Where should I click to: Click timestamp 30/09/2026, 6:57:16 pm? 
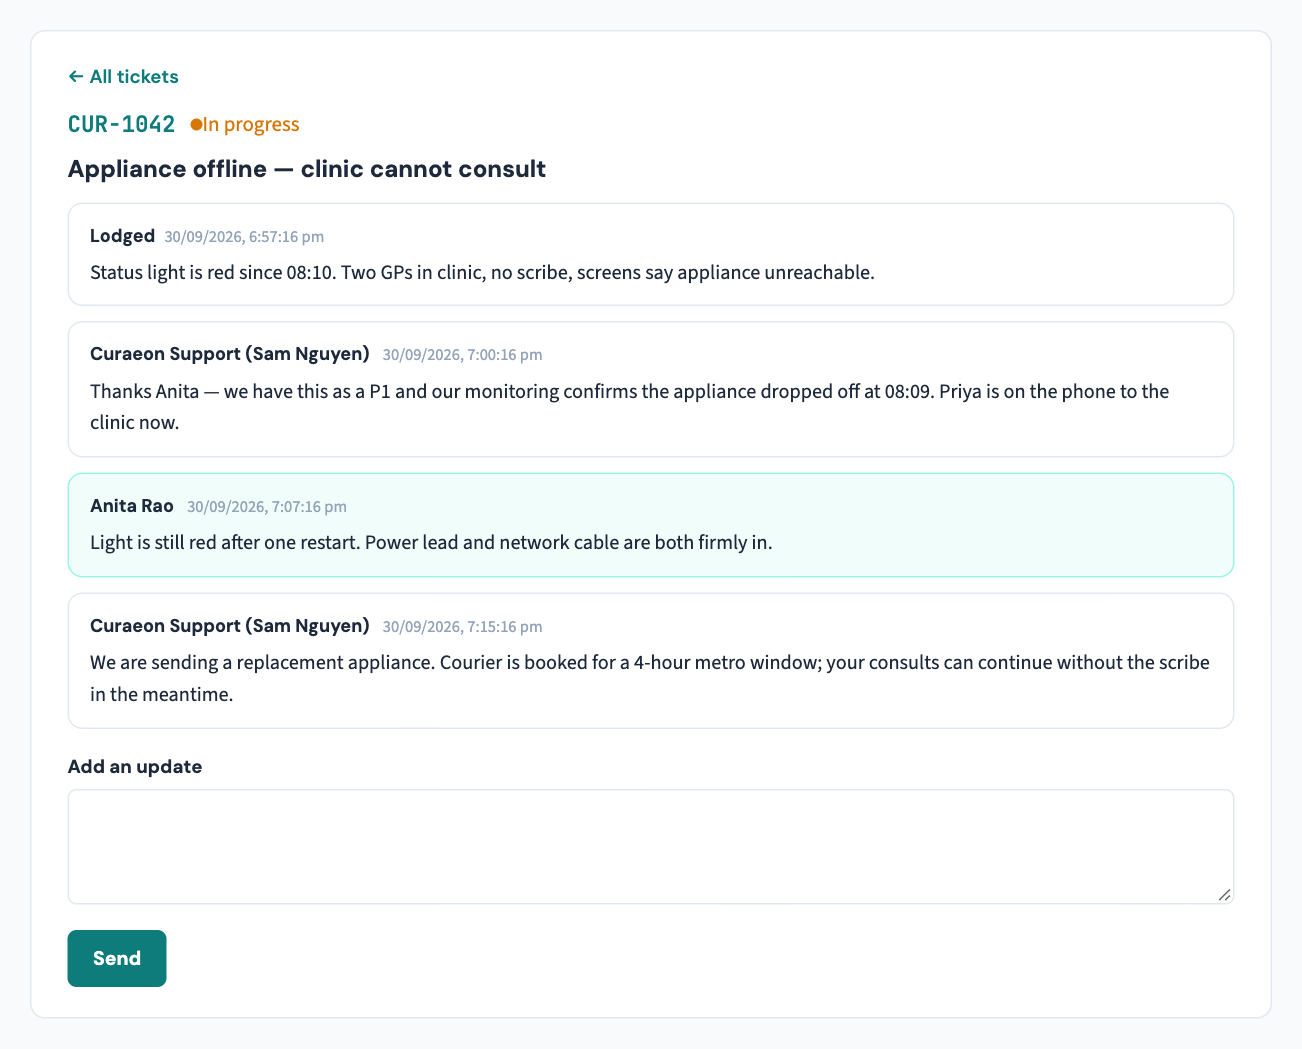tap(244, 237)
